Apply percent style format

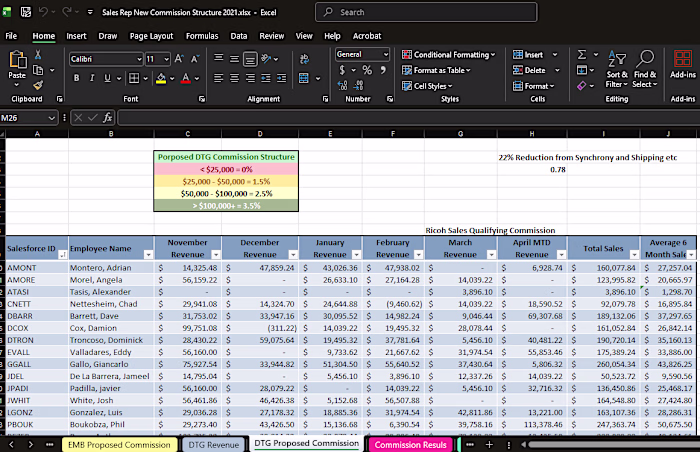(367, 70)
